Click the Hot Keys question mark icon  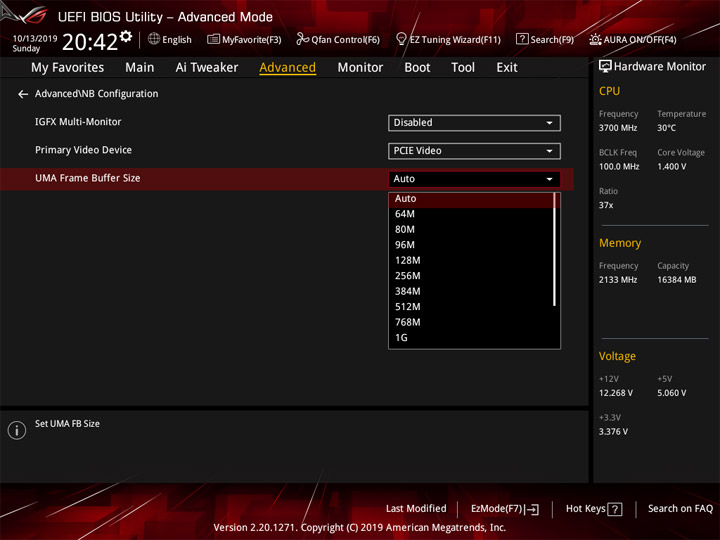pyautogui.click(x=615, y=509)
